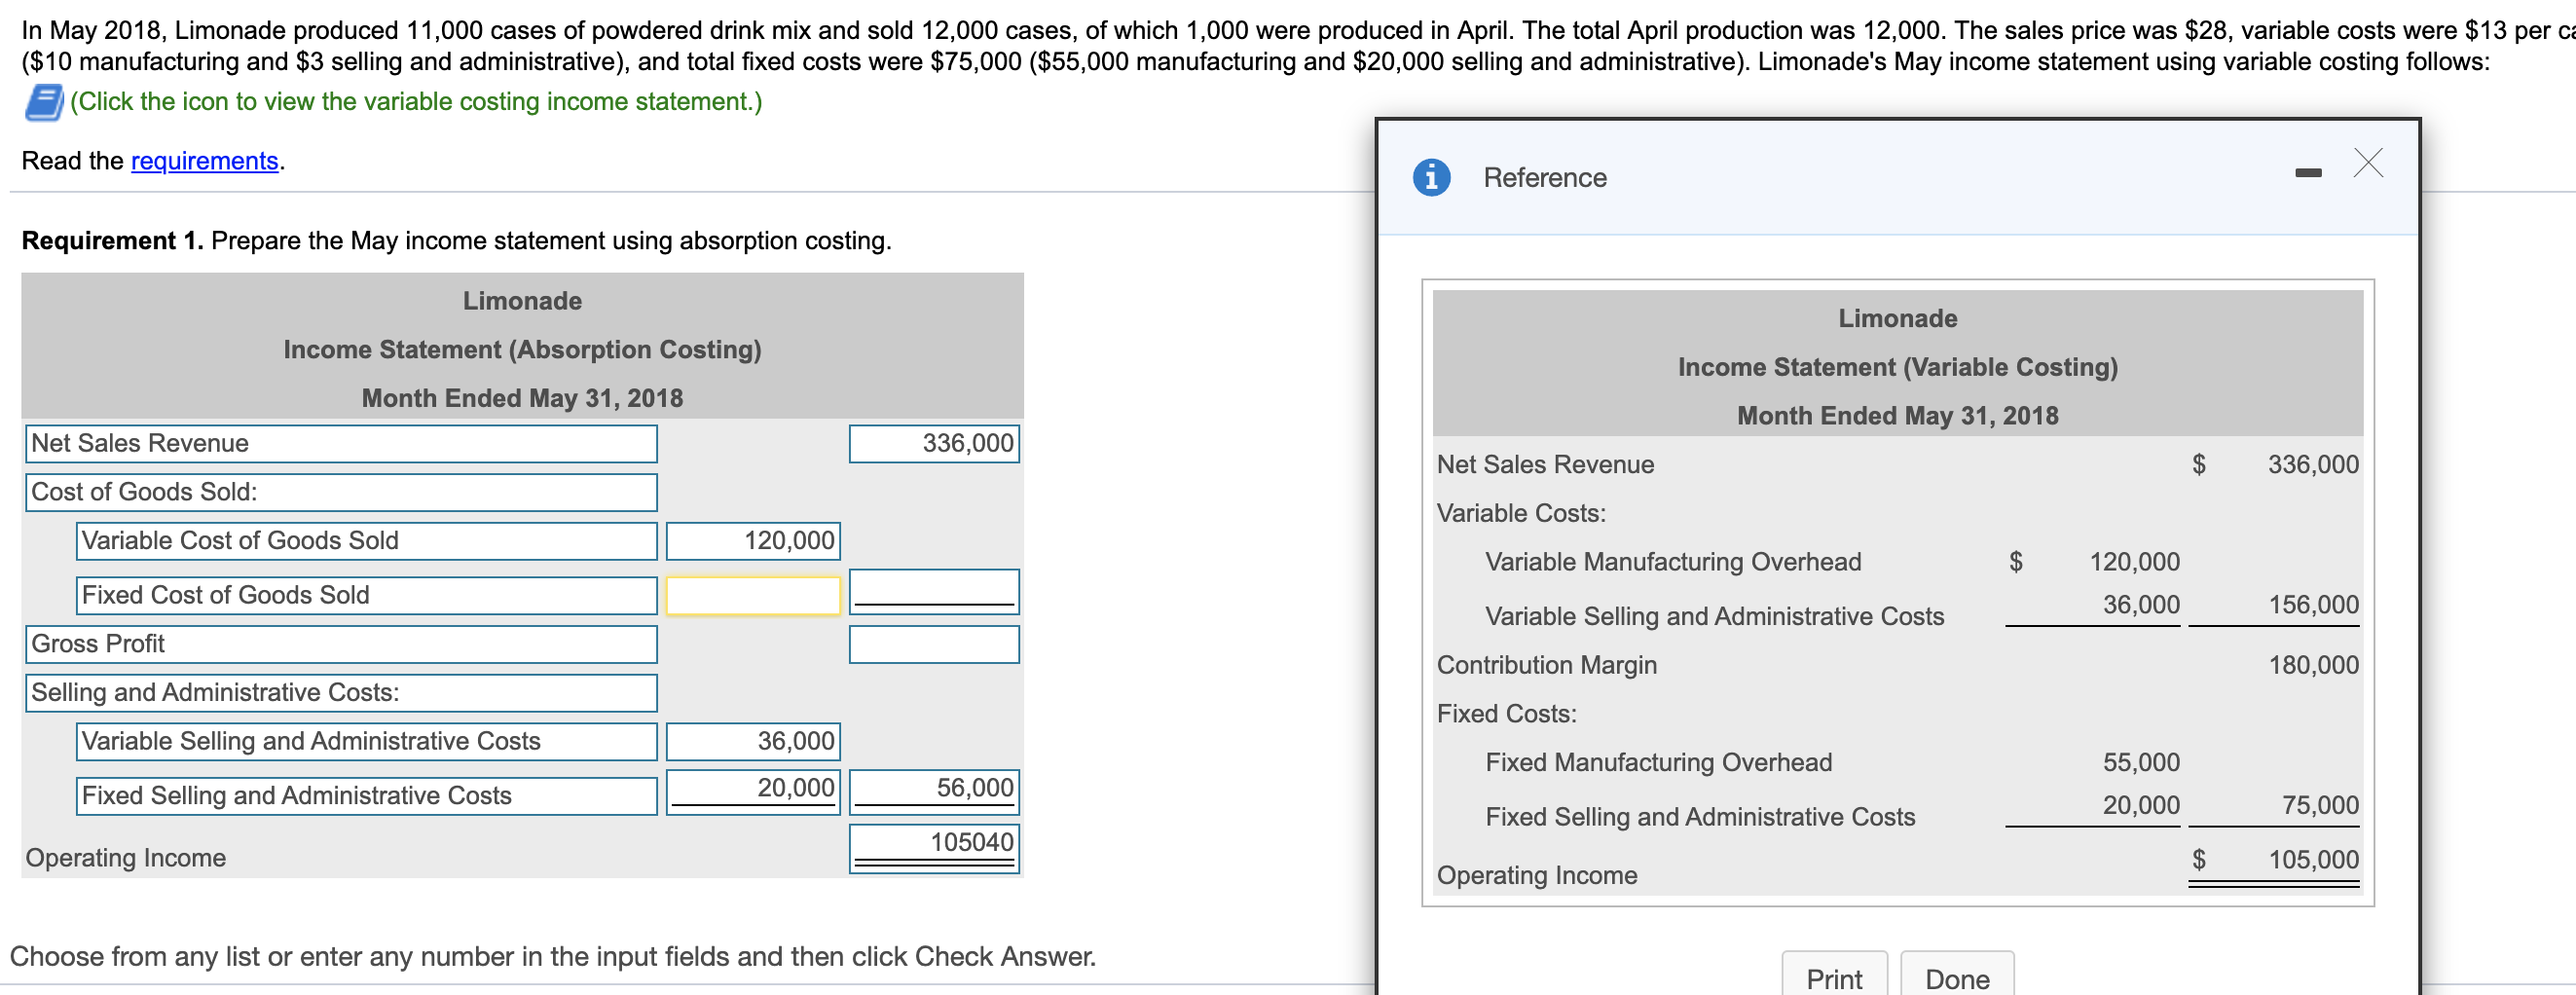This screenshot has height=995, width=2576.
Task: Click the 55,000 fixed manufacturing value in Reference
Action: tap(2140, 763)
